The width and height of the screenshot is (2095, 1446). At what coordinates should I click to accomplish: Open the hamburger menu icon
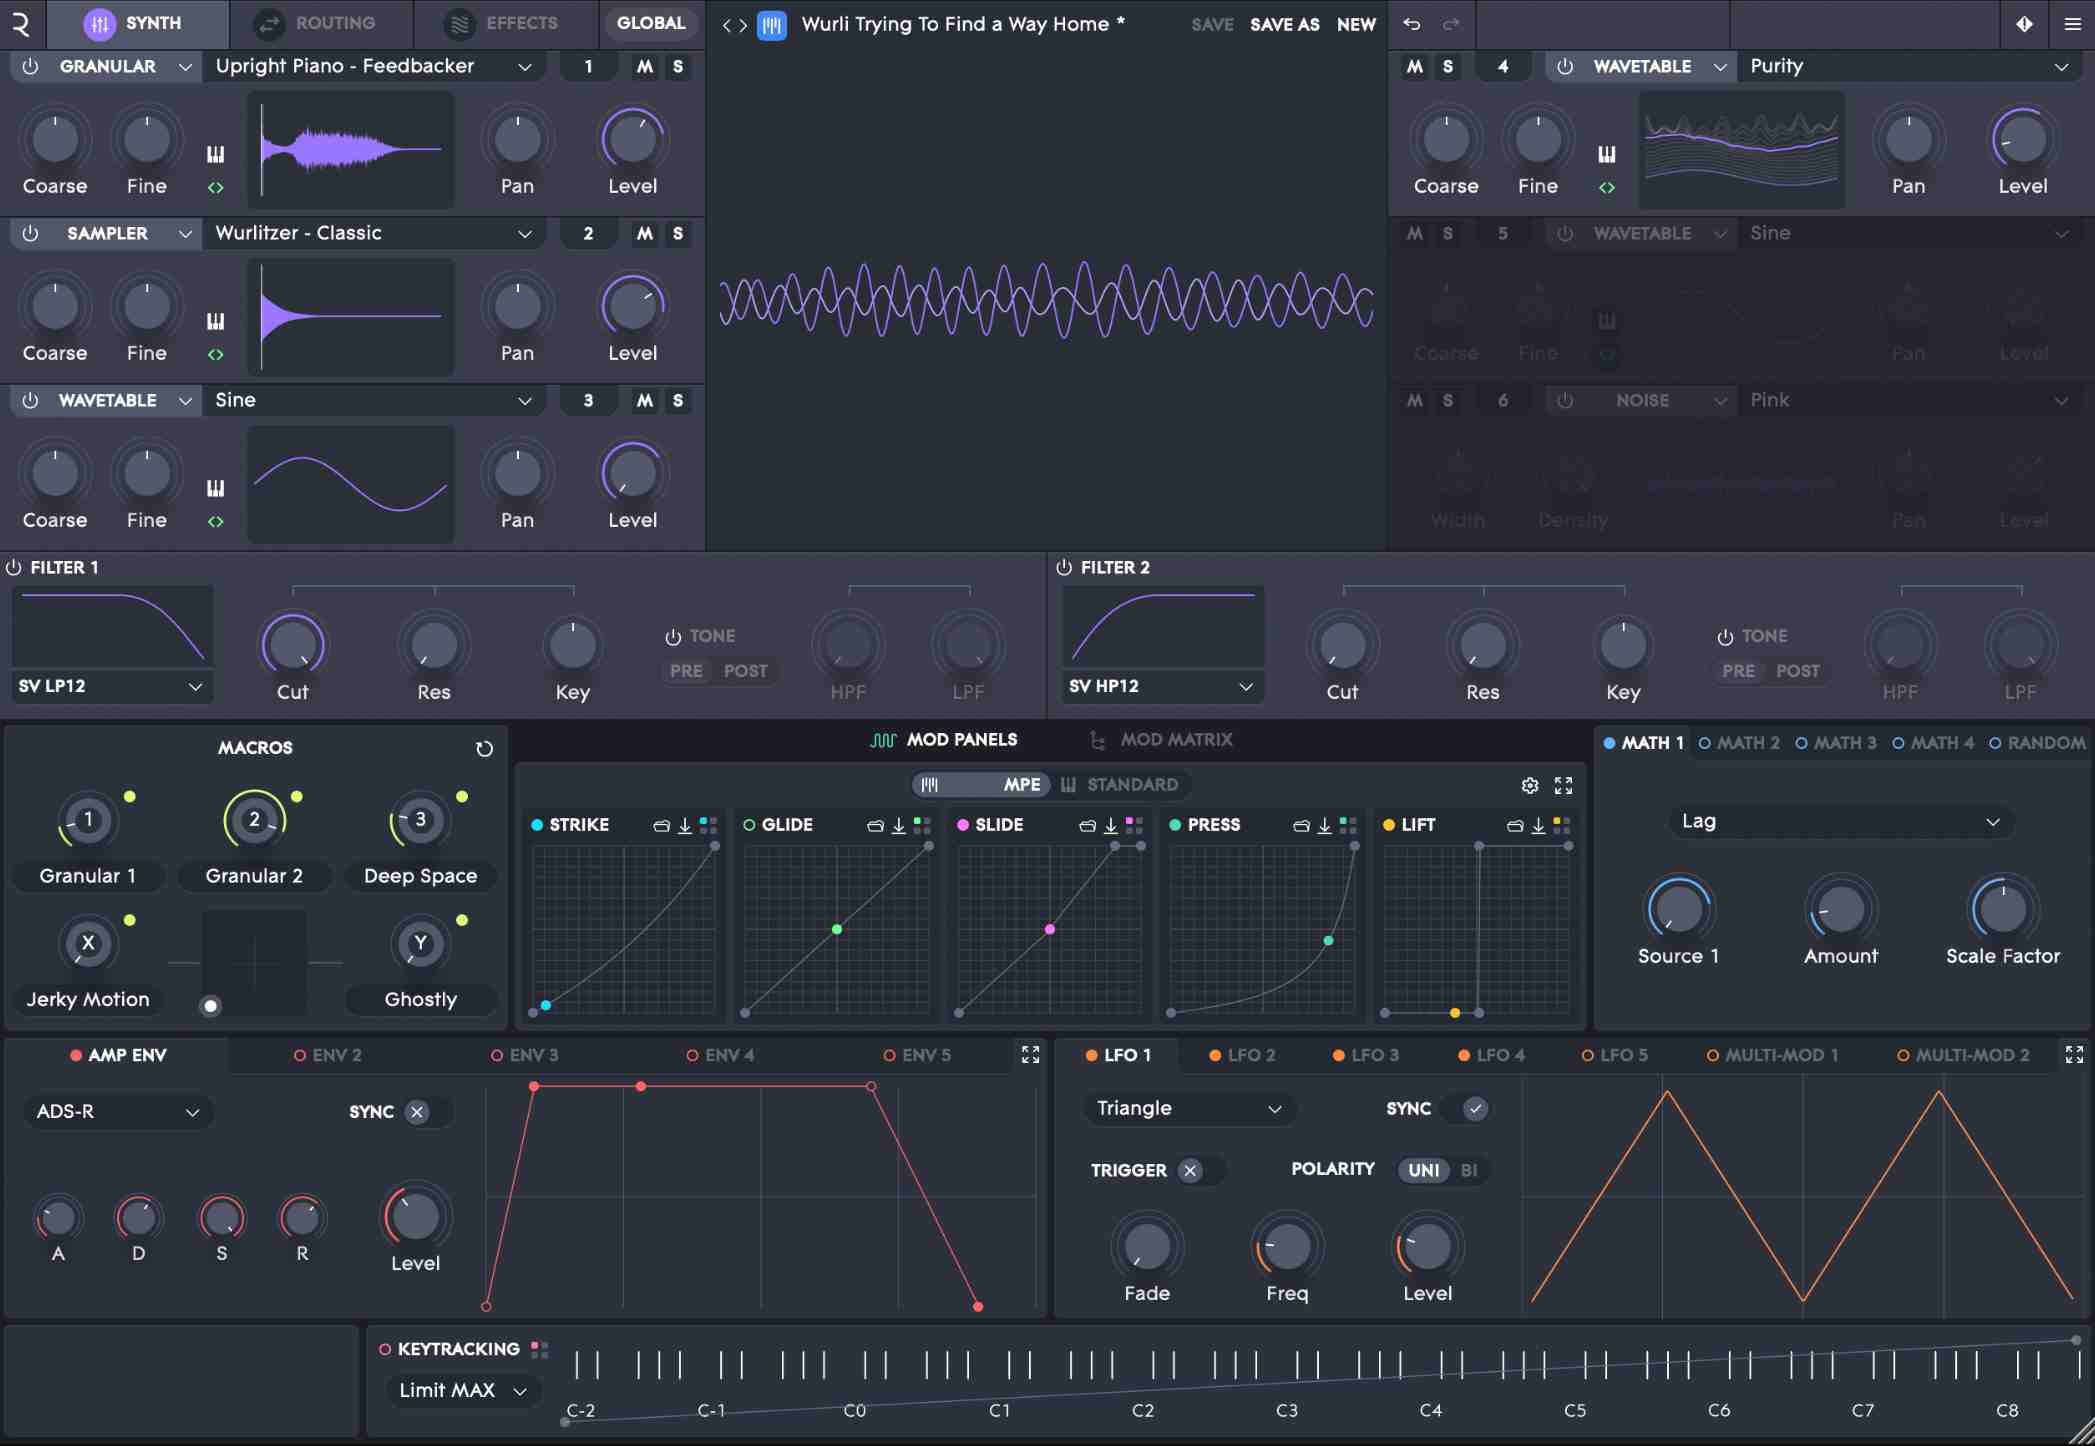tap(2072, 24)
